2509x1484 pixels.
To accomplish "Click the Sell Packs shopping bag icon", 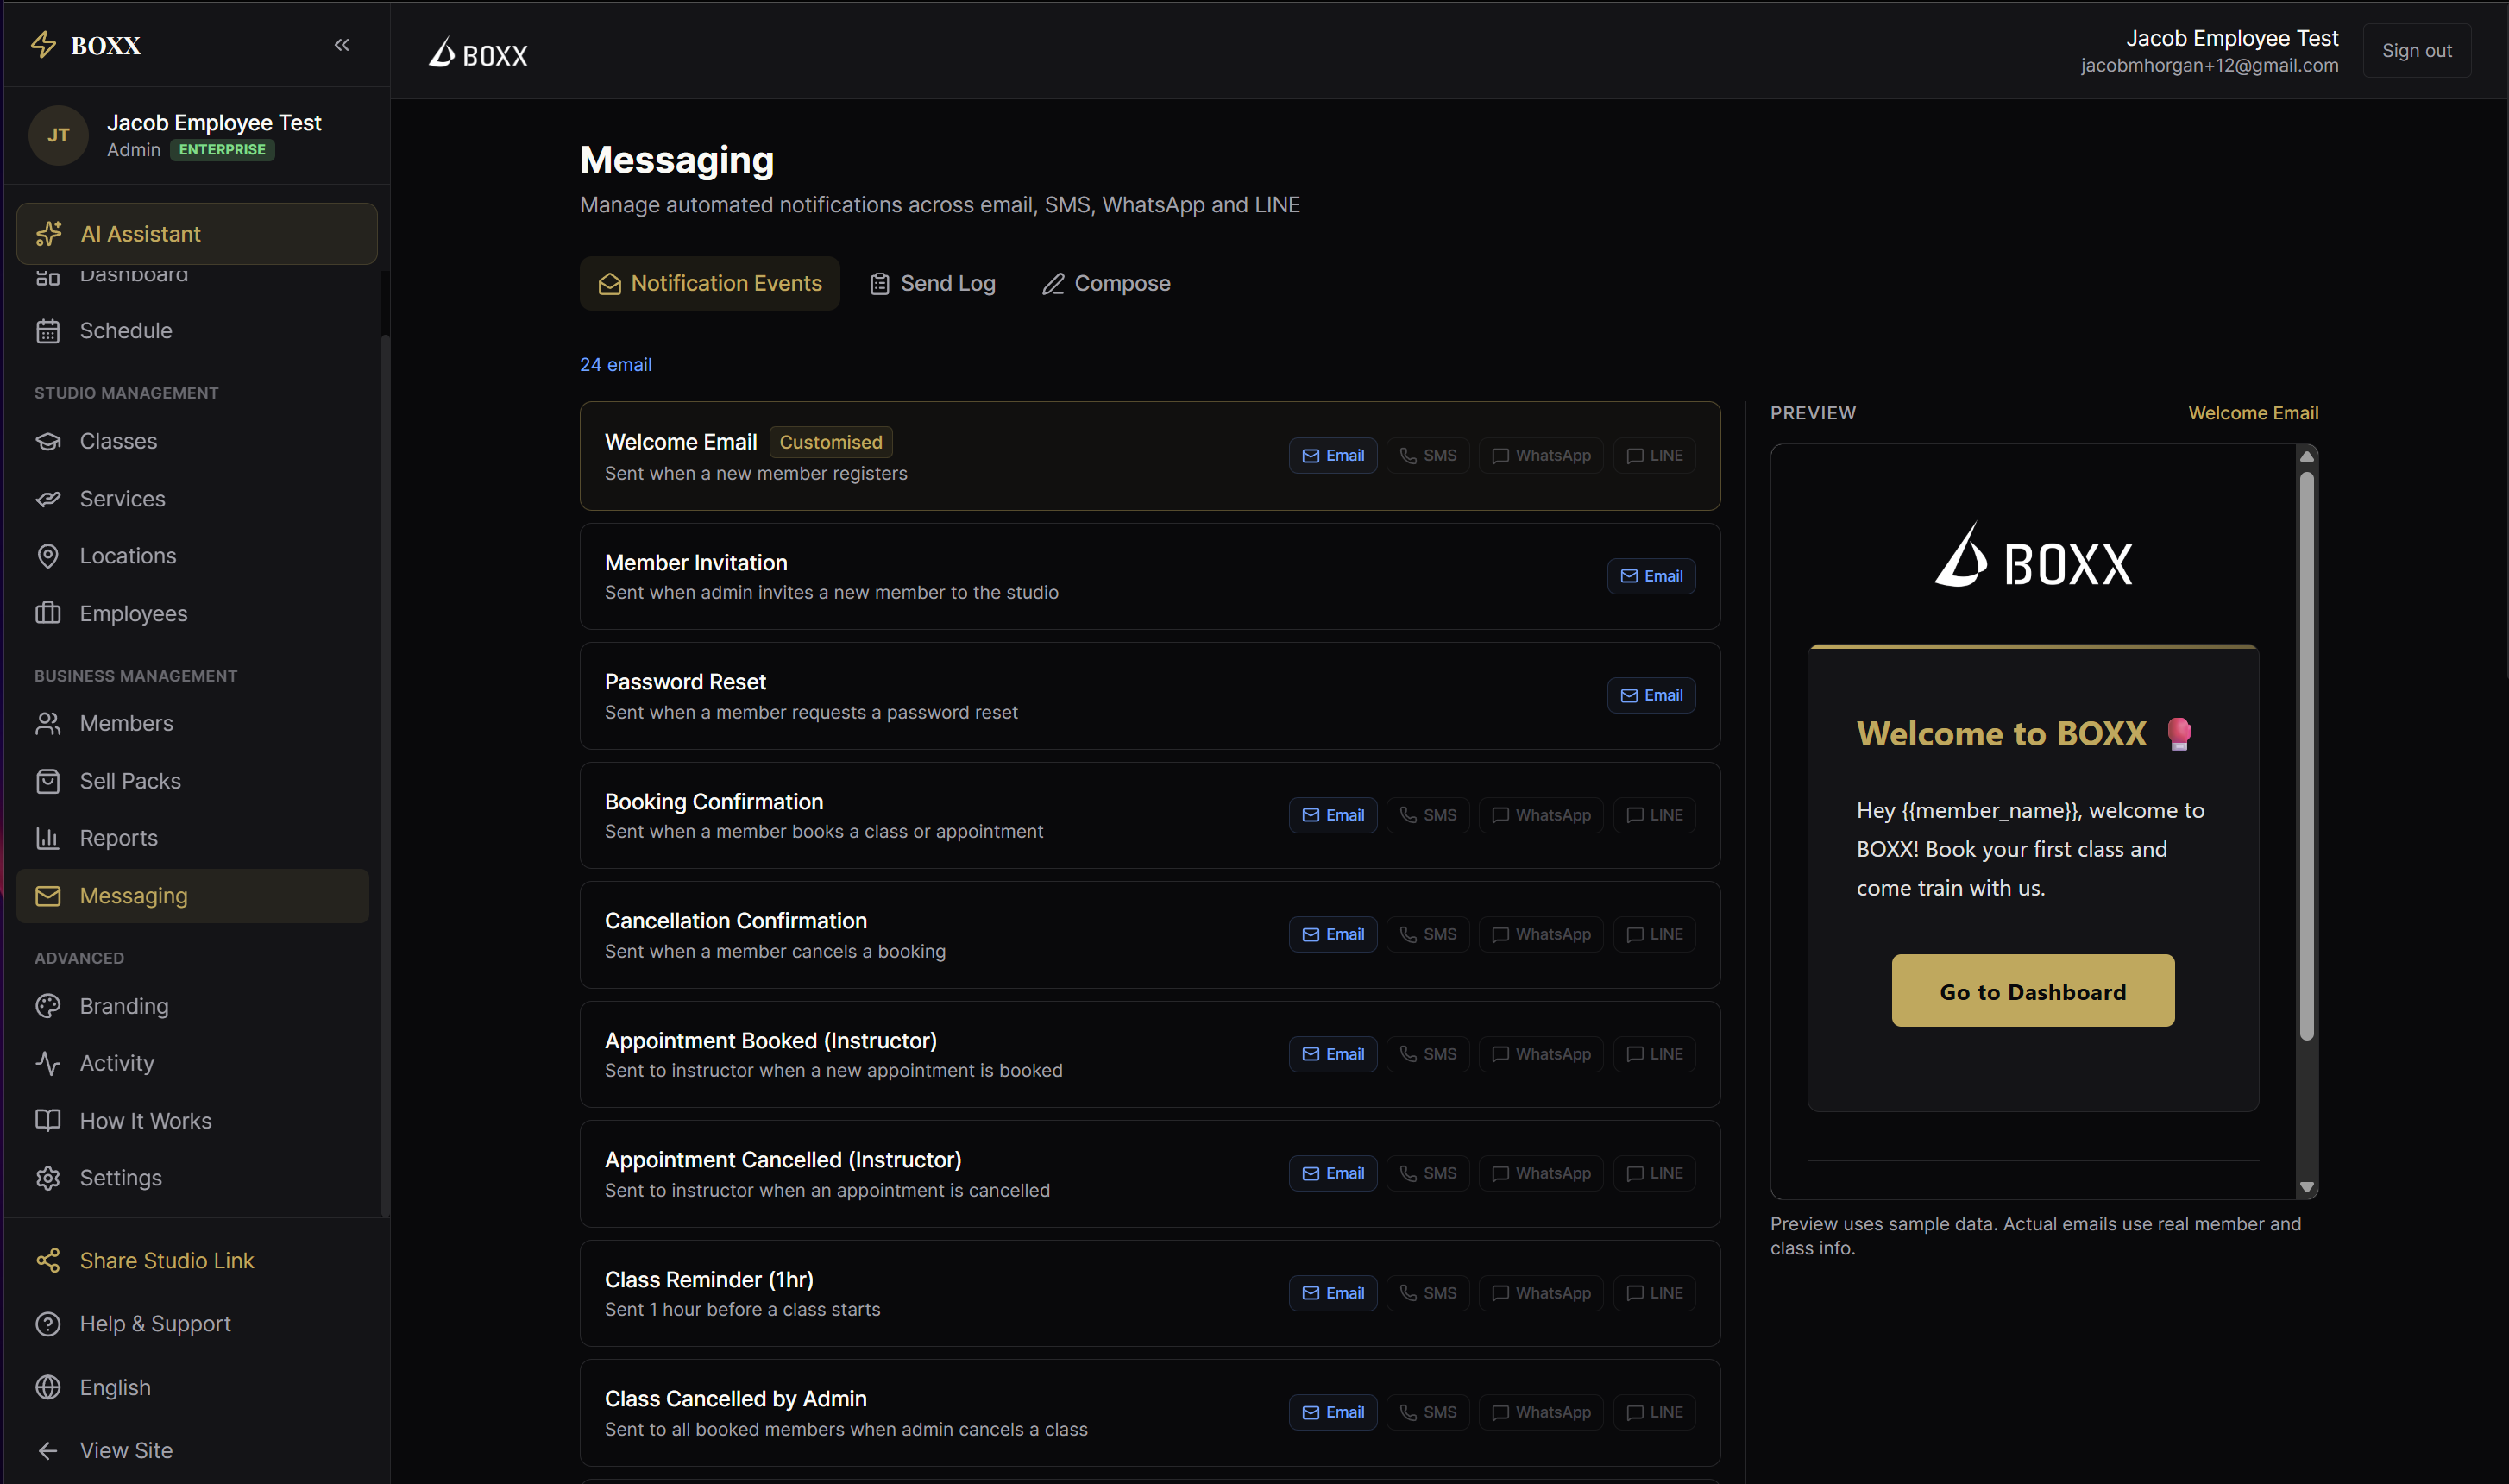I will click(48, 781).
